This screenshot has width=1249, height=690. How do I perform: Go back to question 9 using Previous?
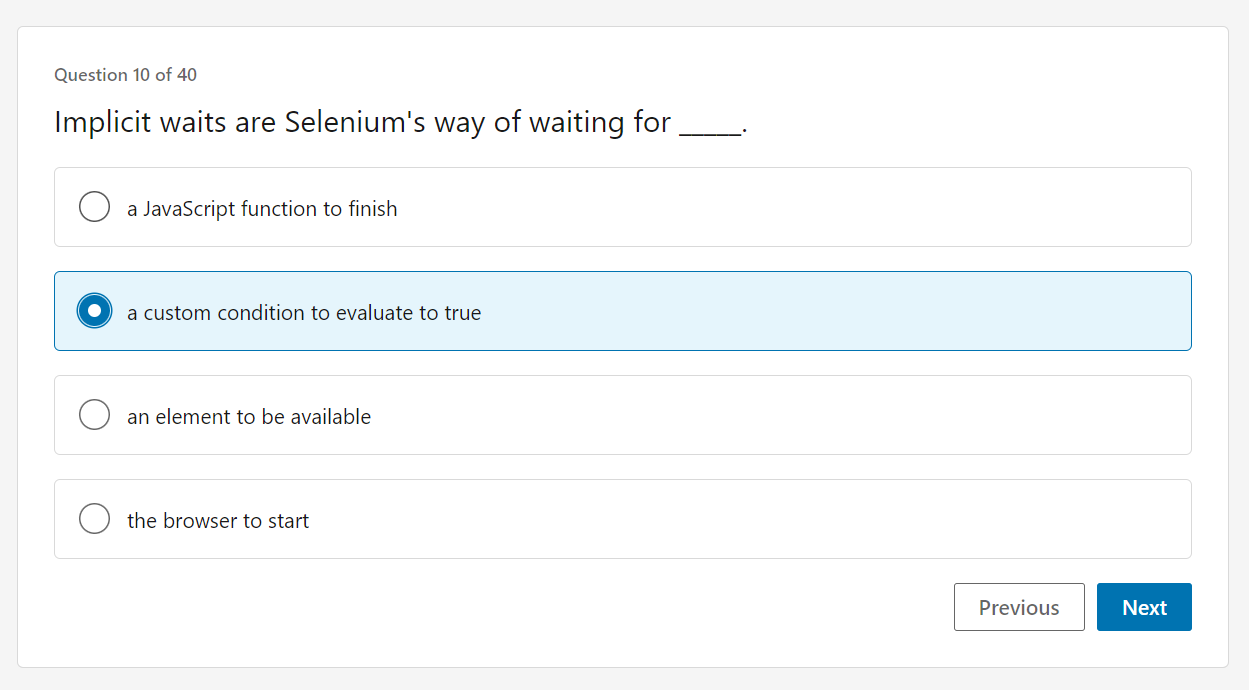pos(1019,607)
